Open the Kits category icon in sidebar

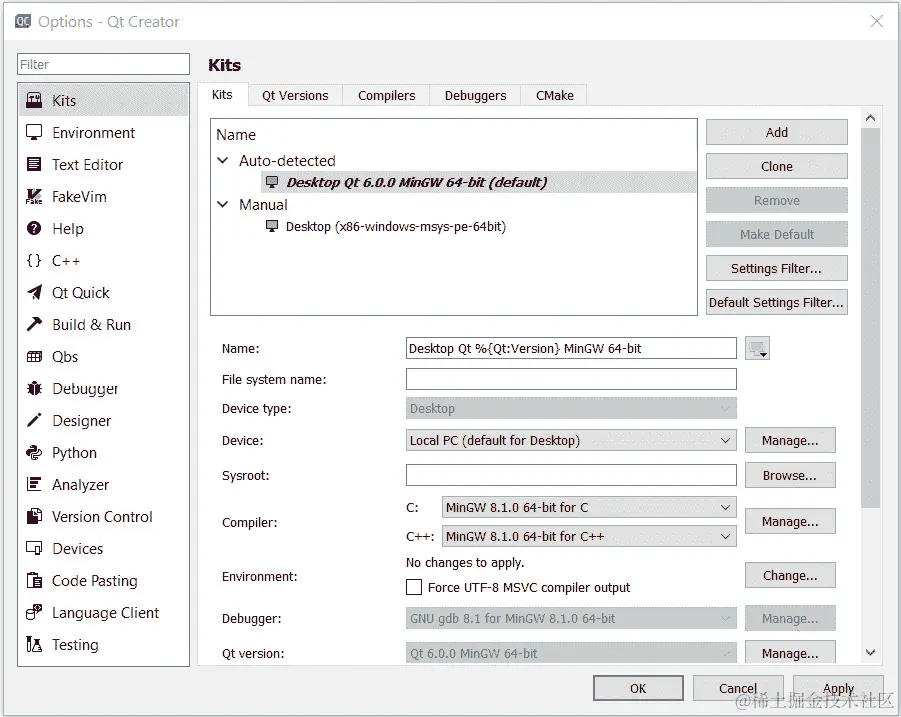click(x=34, y=101)
